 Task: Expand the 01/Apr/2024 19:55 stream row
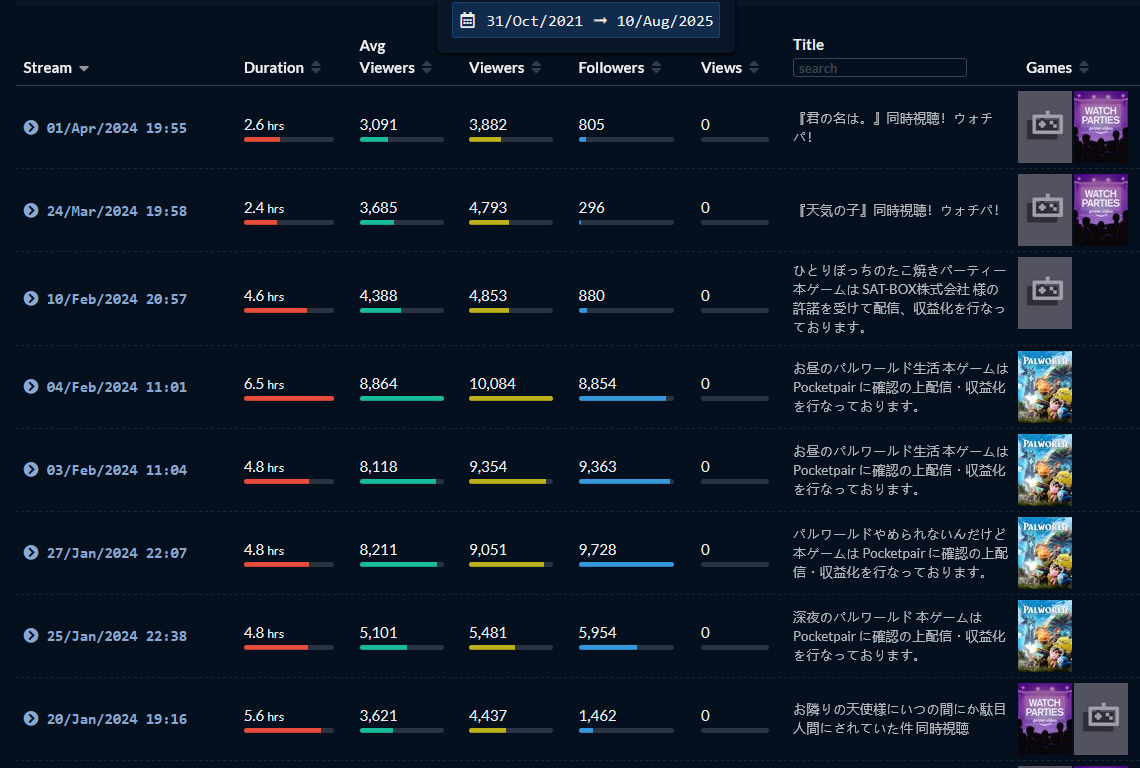[31, 127]
